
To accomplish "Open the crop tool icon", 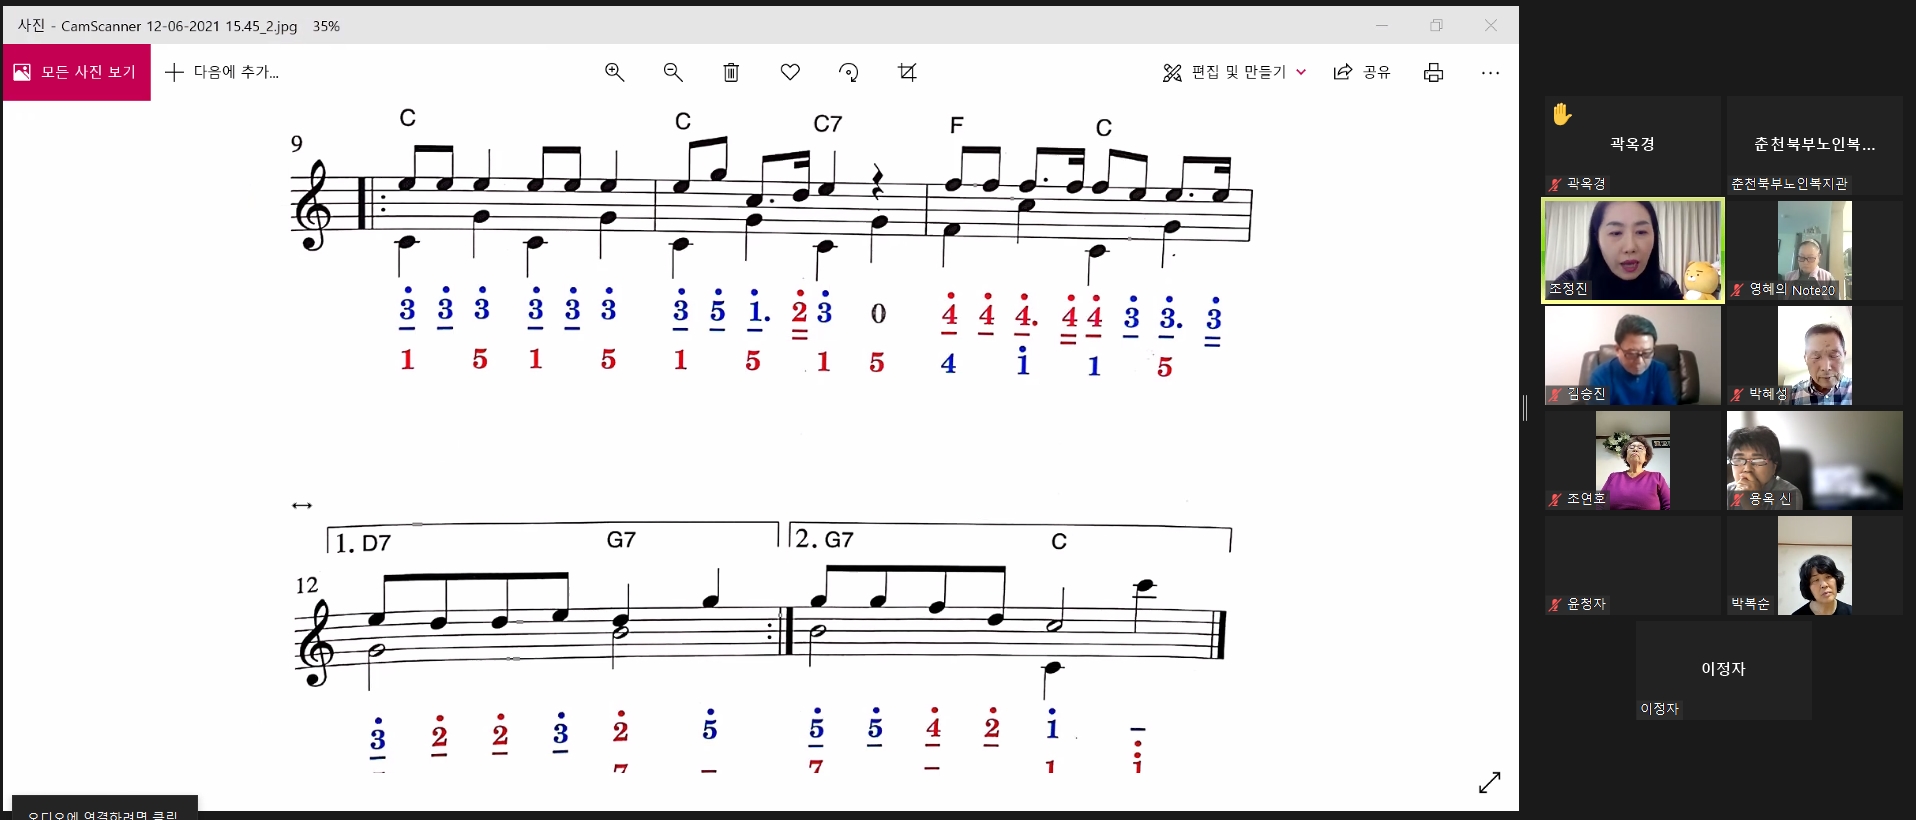I will tap(907, 72).
